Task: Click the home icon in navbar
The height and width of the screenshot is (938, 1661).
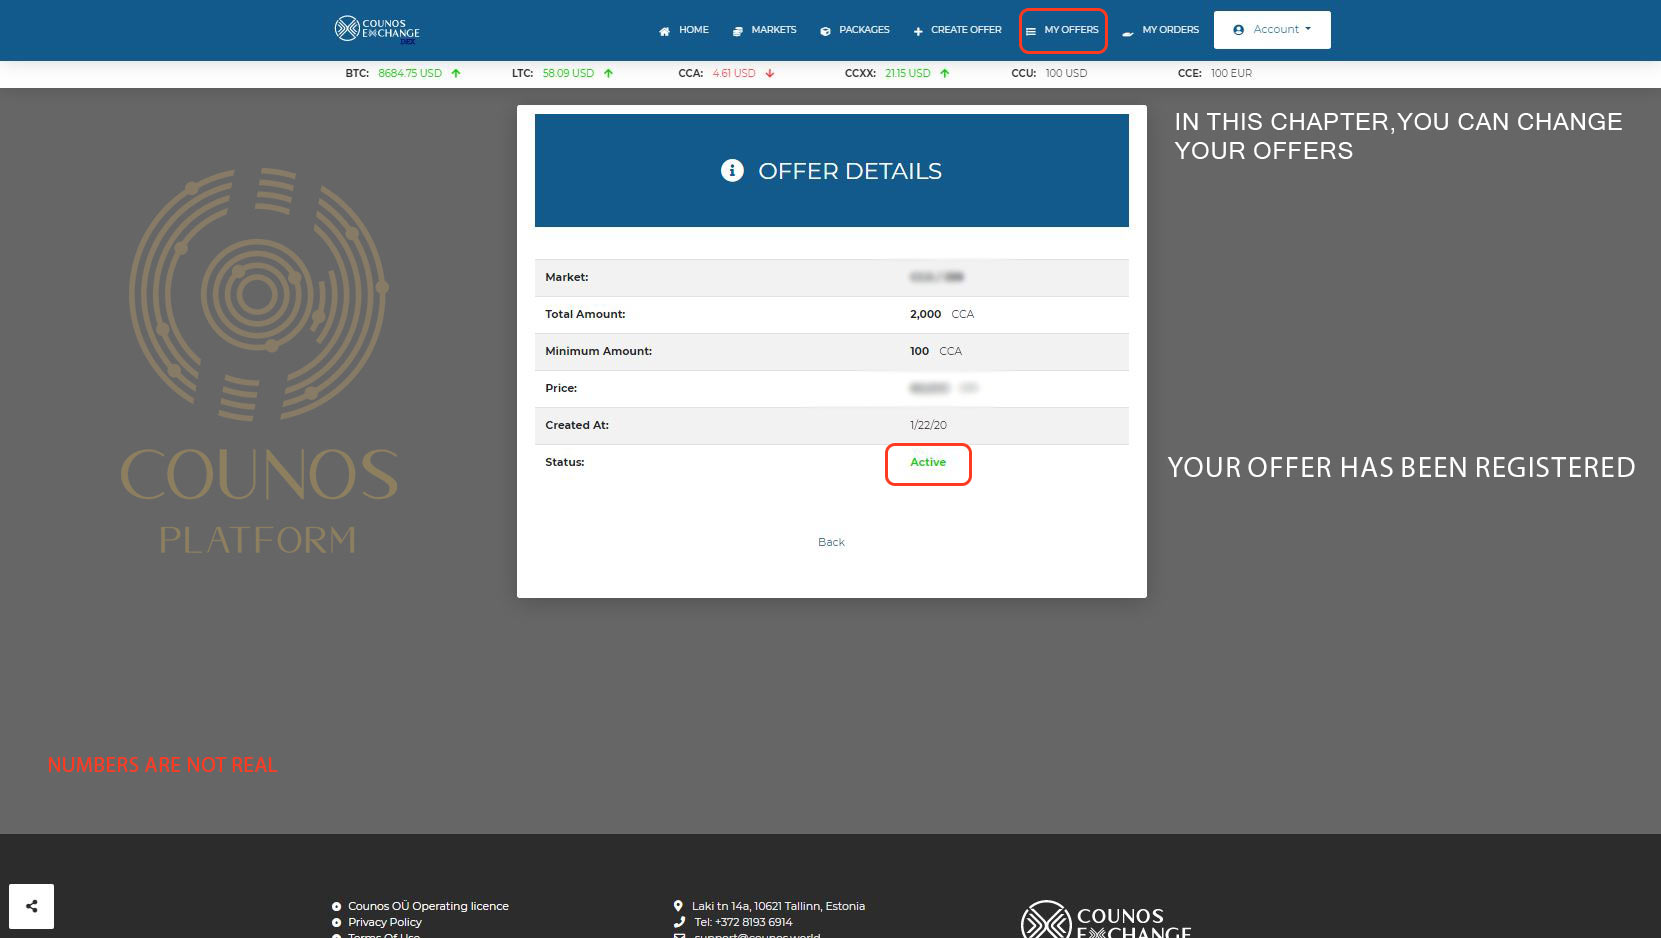Action: pyautogui.click(x=664, y=31)
